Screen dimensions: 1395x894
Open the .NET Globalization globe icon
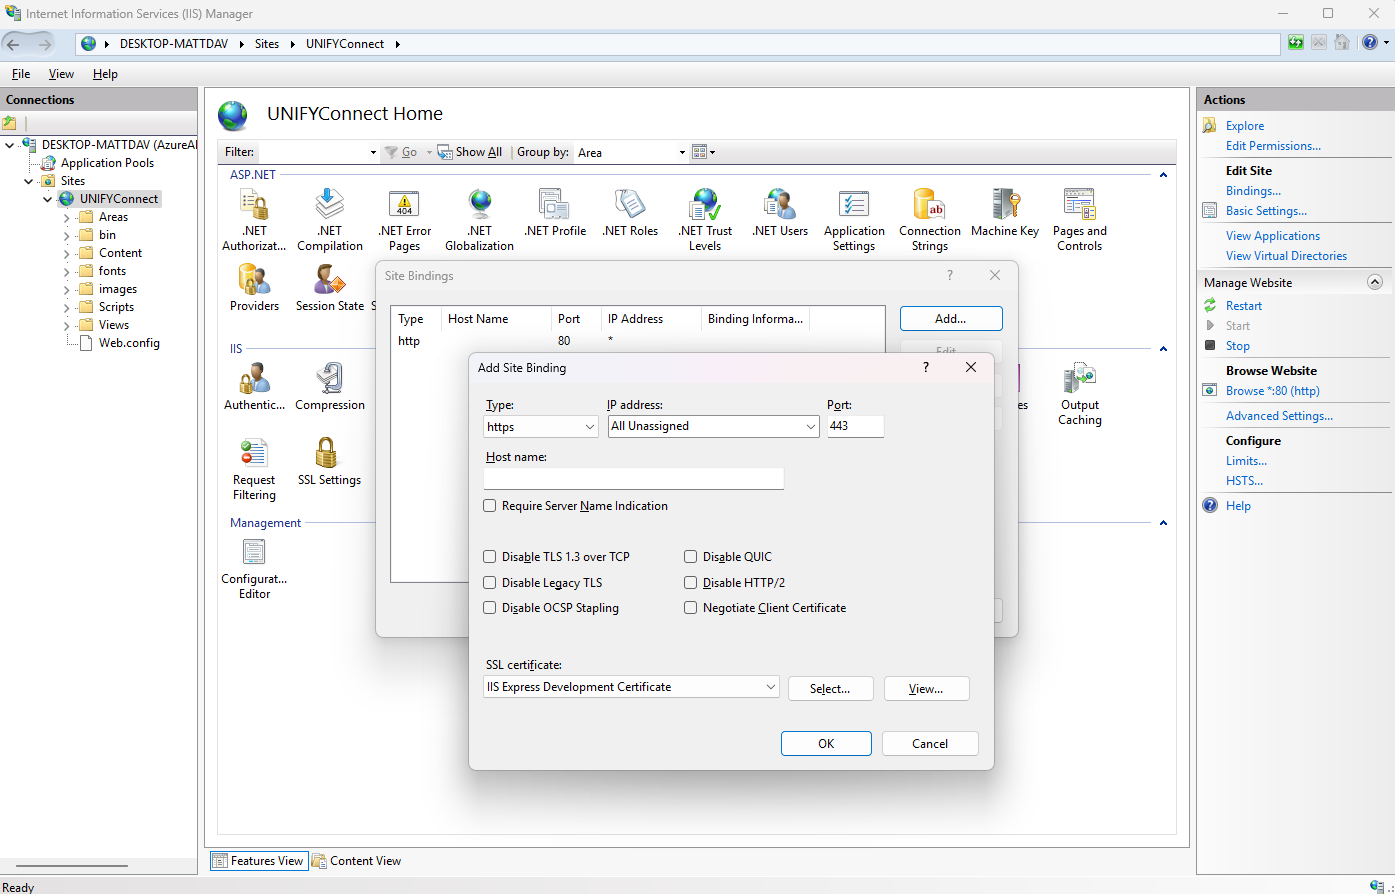tap(479, 205)
